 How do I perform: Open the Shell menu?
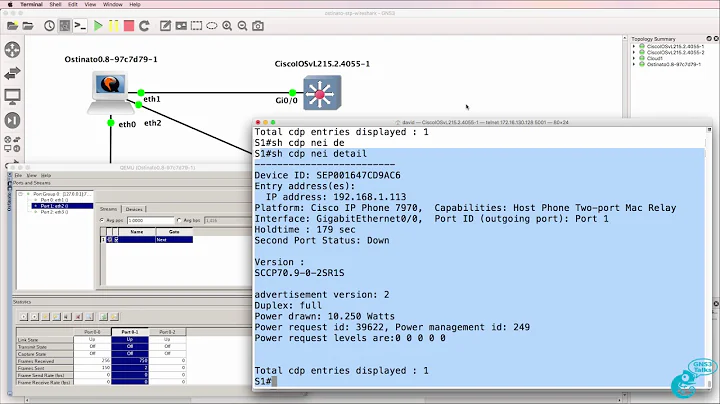coord(56,4)
